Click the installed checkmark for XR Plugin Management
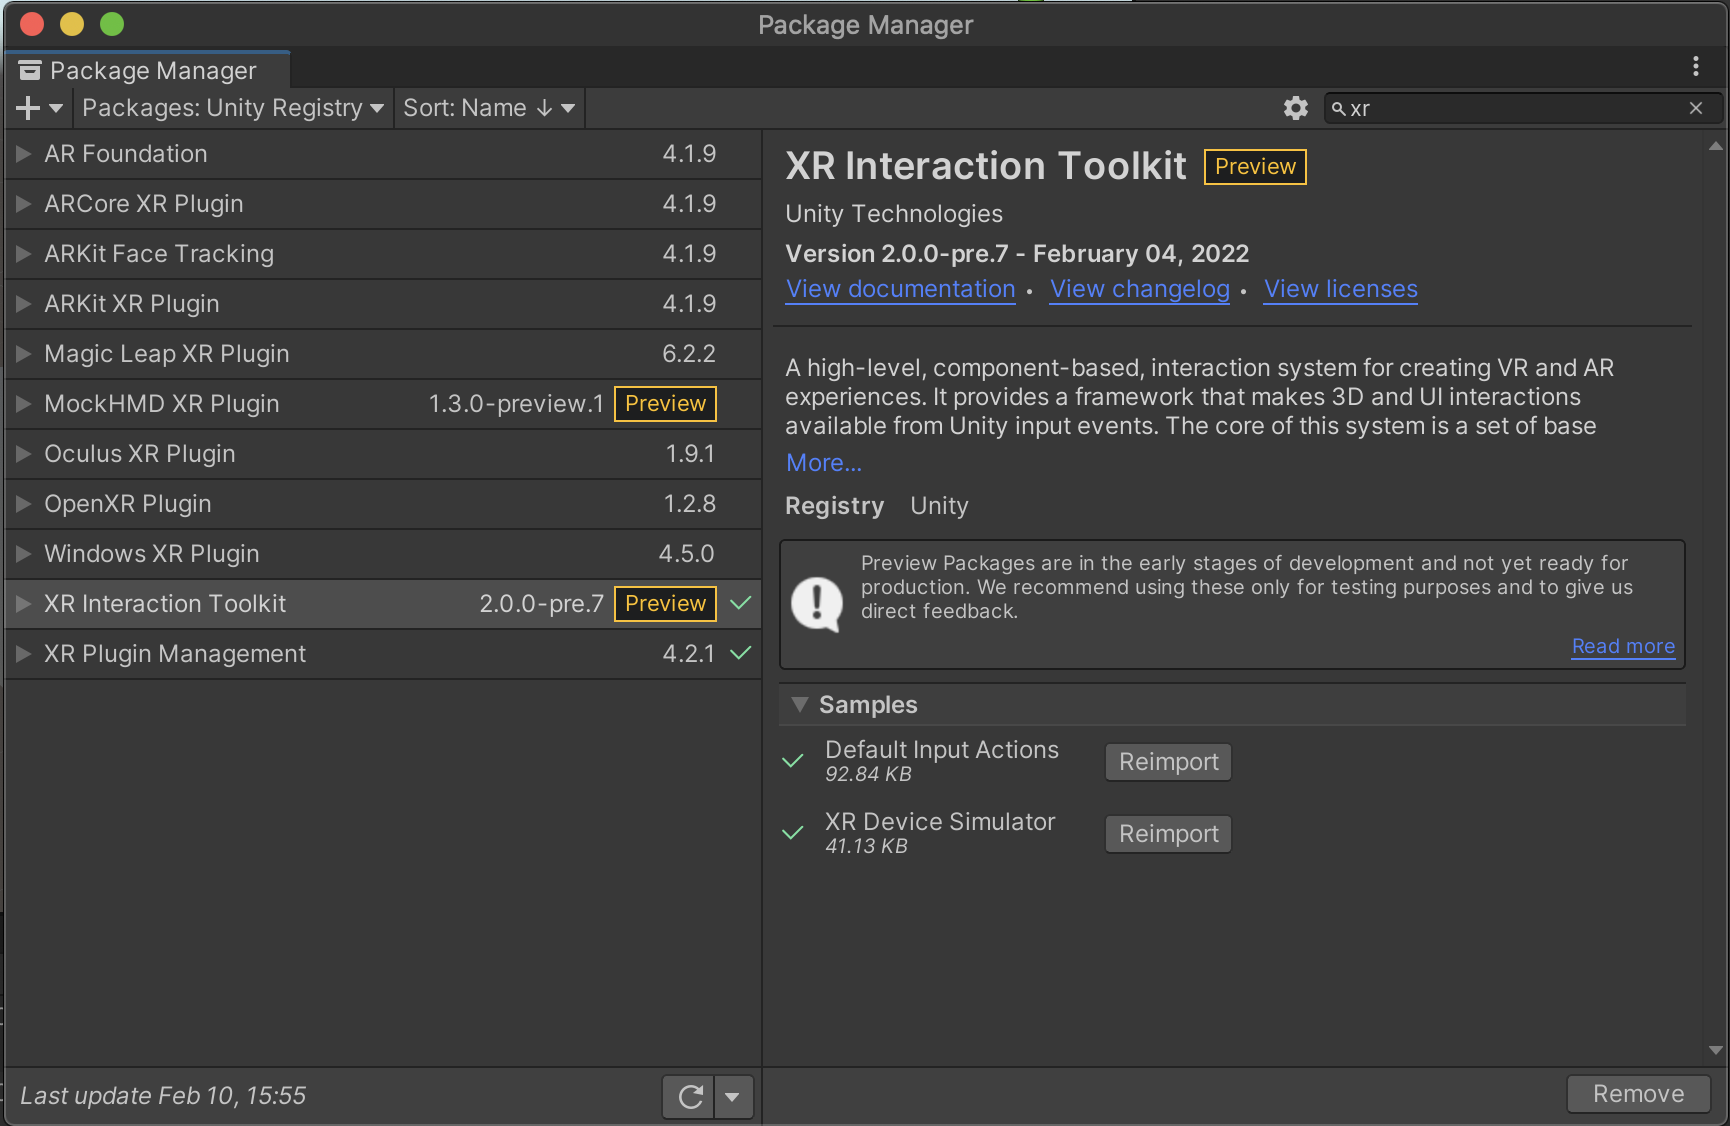The height and width of the screenshot is (1126, 1730). click(740, 654)
